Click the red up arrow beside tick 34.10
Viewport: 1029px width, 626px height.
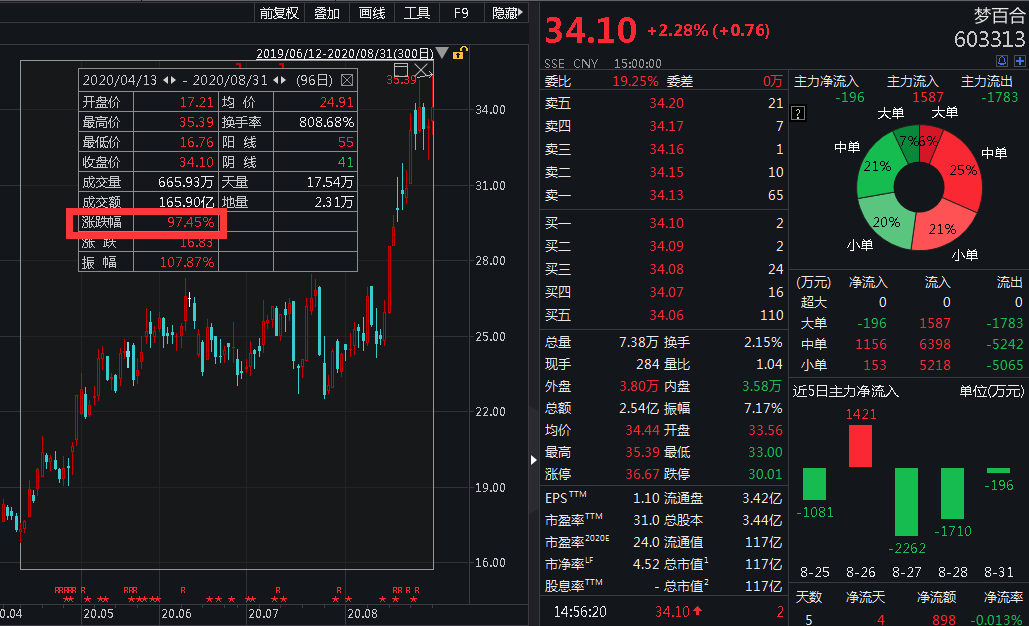point(697,611)
